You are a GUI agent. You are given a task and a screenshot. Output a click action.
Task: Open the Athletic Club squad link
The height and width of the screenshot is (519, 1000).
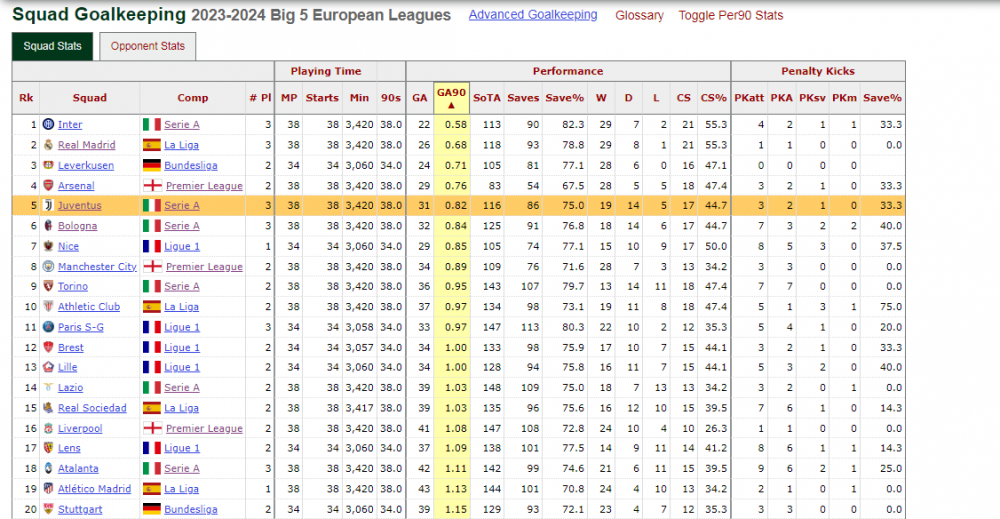click(x=89, y=307)
